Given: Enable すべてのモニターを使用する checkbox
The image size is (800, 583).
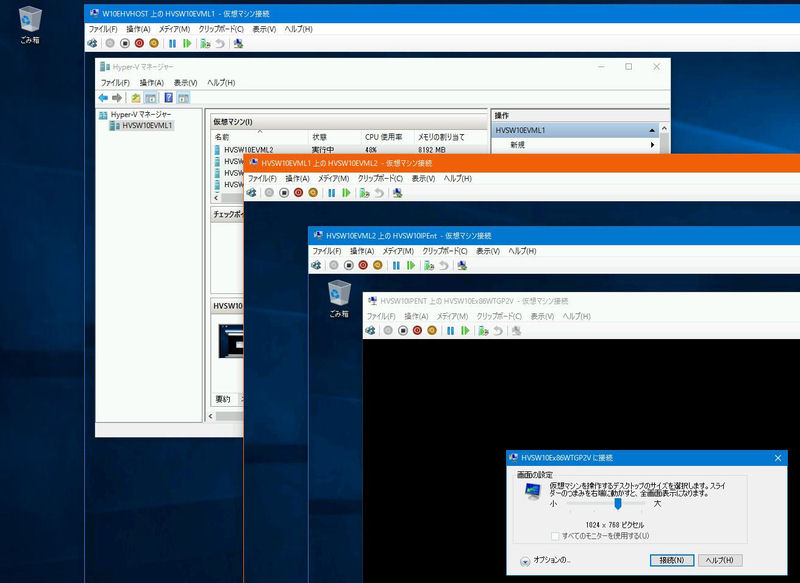Looking at the screenshot, I should pyautogui.click(x=555, y=536).
